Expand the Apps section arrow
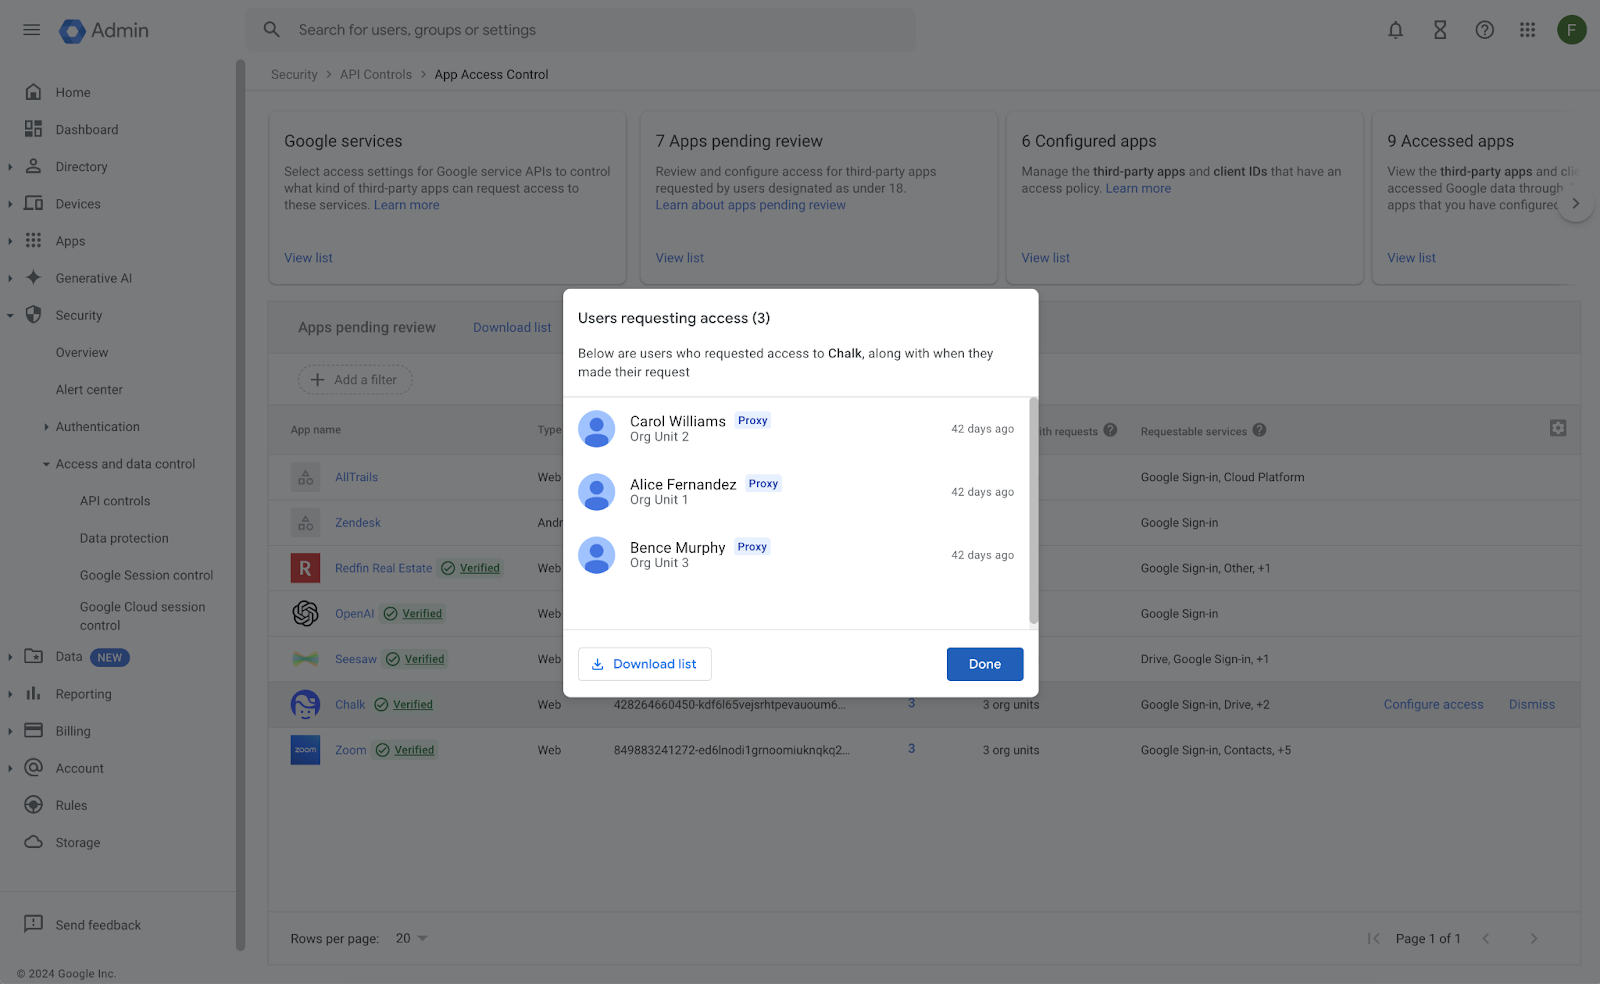1600x984 pixels. coord(10,241)
